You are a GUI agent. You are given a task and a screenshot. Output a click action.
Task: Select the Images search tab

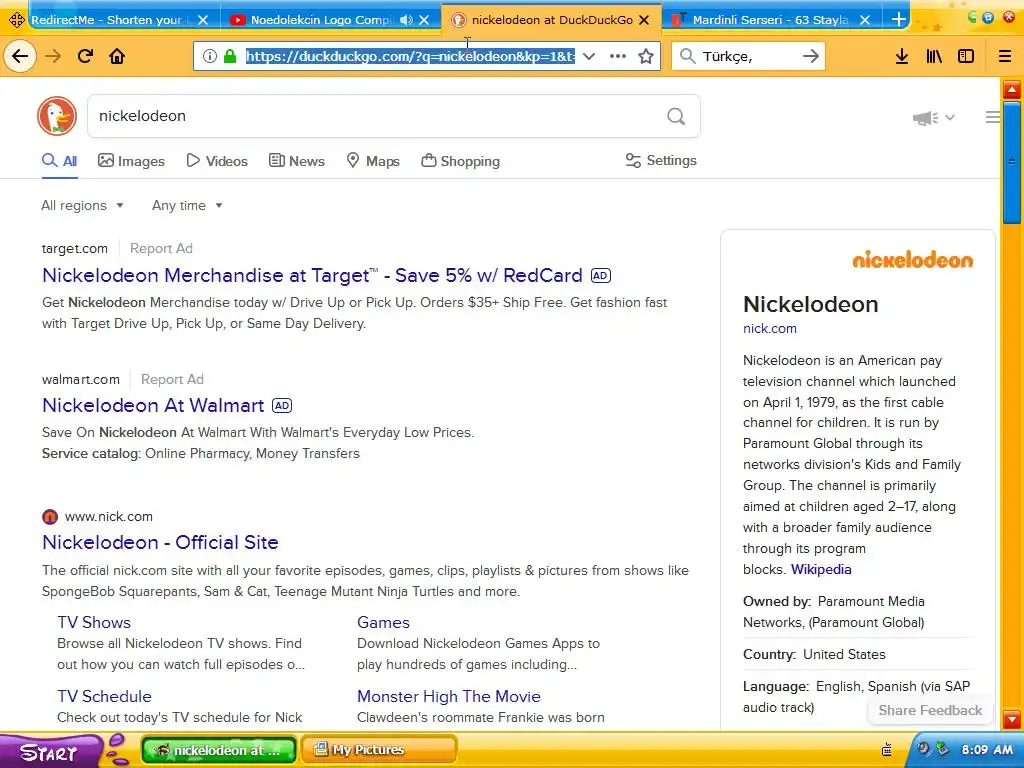click(x=131, y=161)
